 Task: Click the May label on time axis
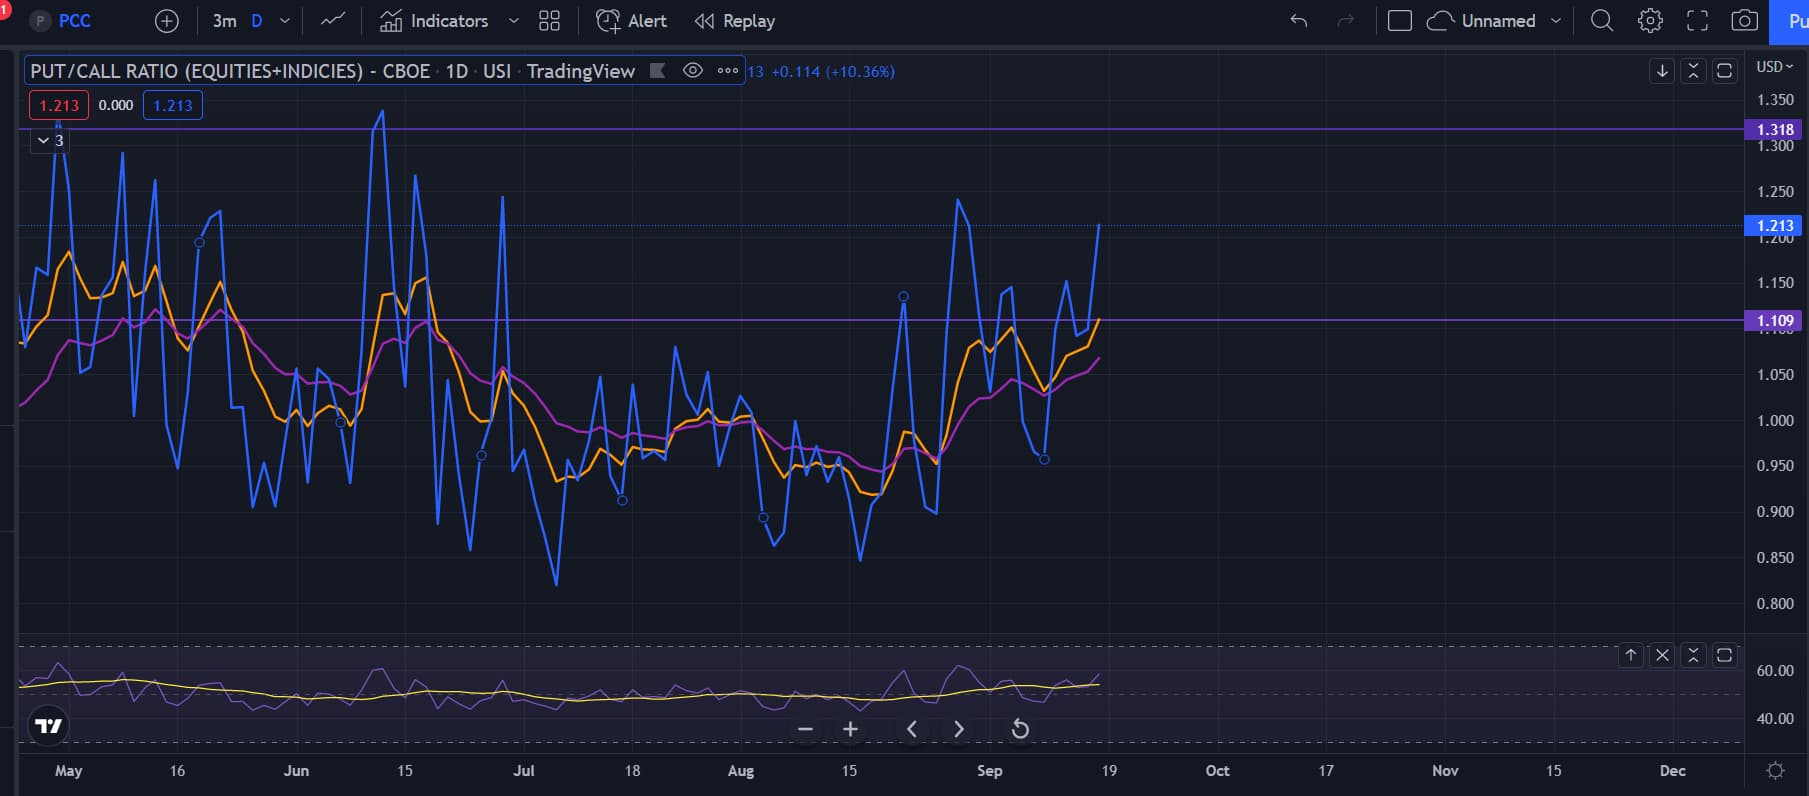(x=68, y=771)
